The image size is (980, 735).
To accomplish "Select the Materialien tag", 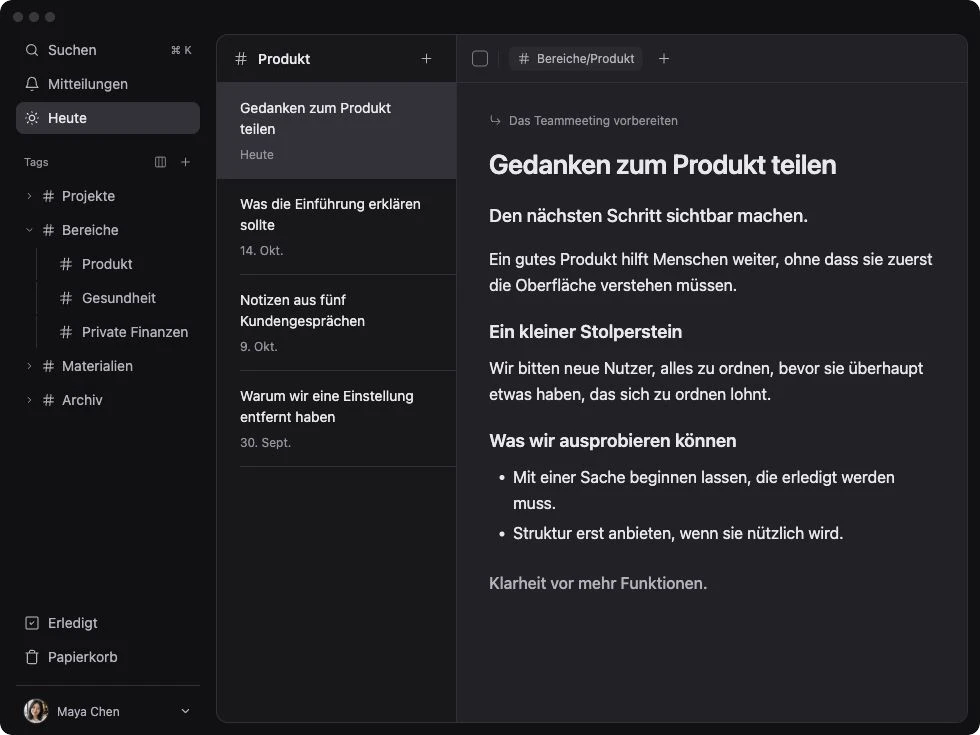I will pos(98,366).
